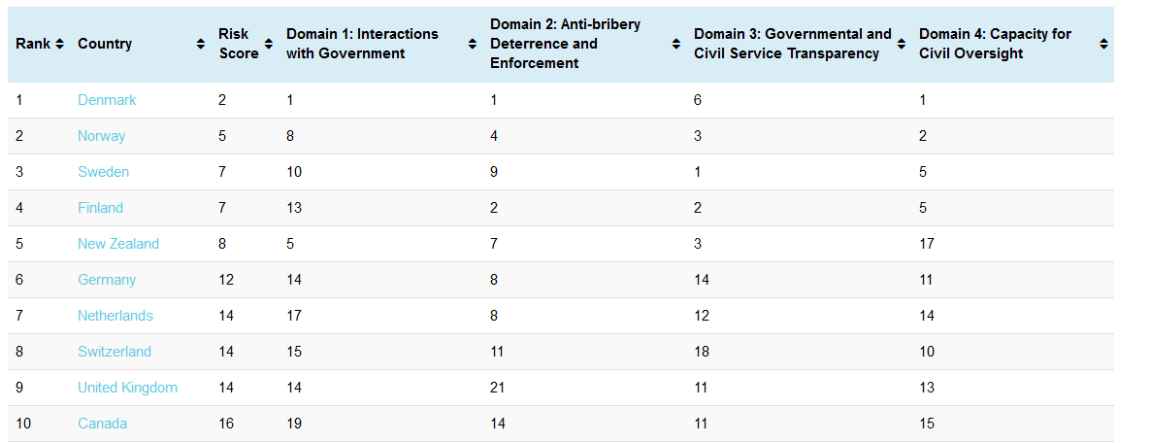The image size is (1150, 443).
Task: Click the Switzerland link
Action: (114, 352)
